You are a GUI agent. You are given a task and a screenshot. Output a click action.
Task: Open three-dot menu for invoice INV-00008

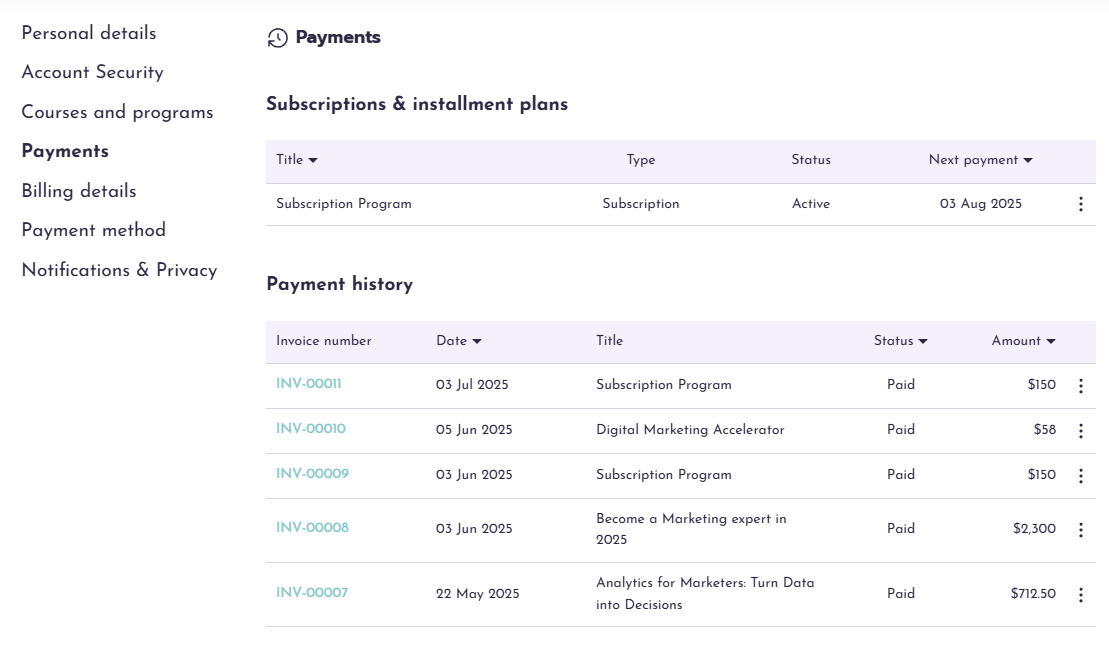1080,530
